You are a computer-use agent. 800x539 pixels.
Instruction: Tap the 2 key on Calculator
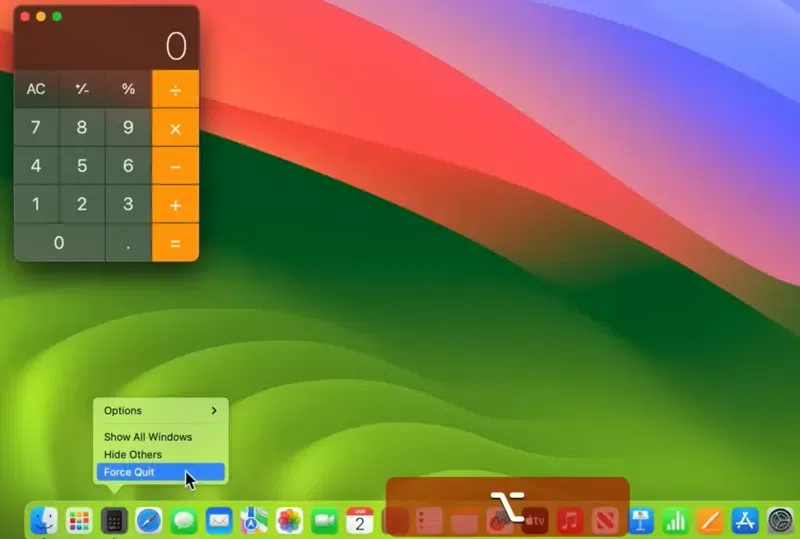click(82, 204)
